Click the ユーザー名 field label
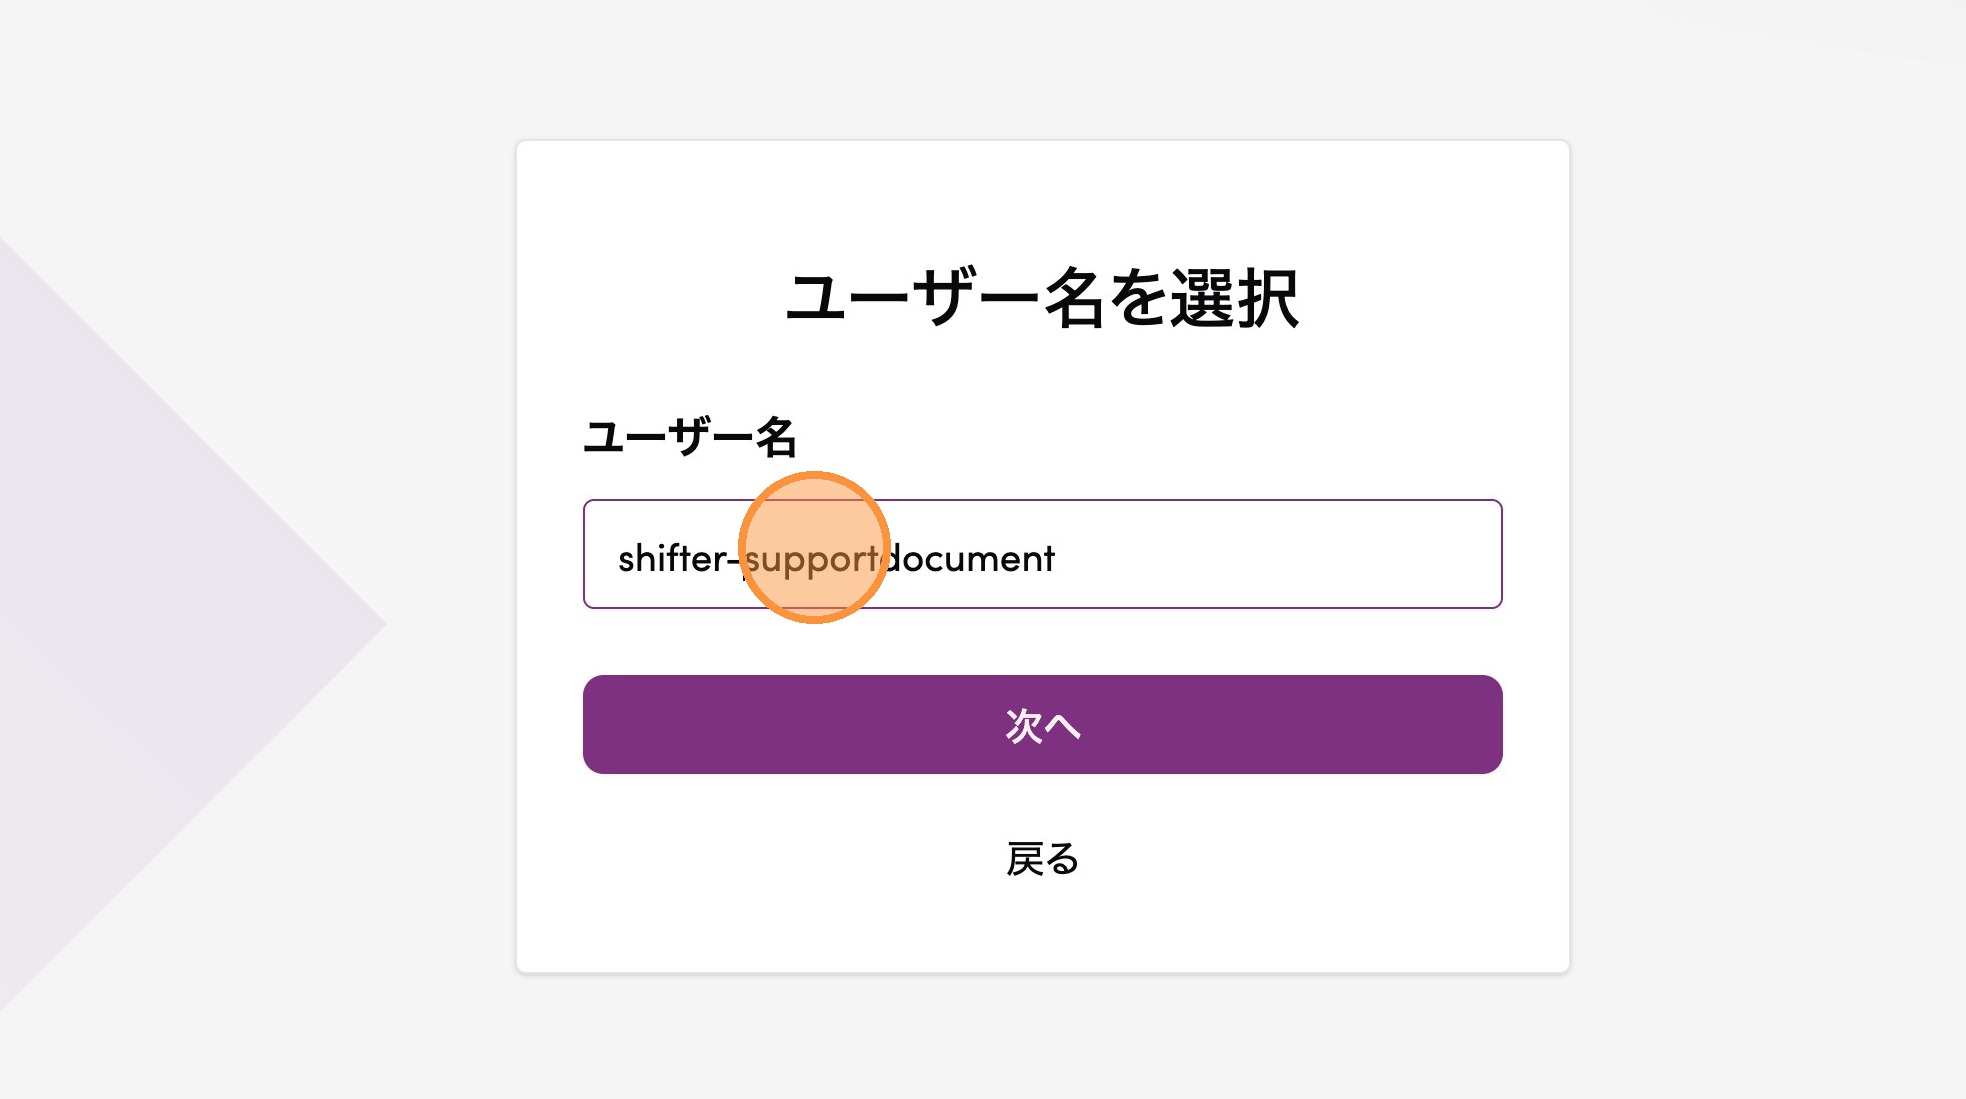Screen dimensions: 1966x1099 (x=689, y=437)
